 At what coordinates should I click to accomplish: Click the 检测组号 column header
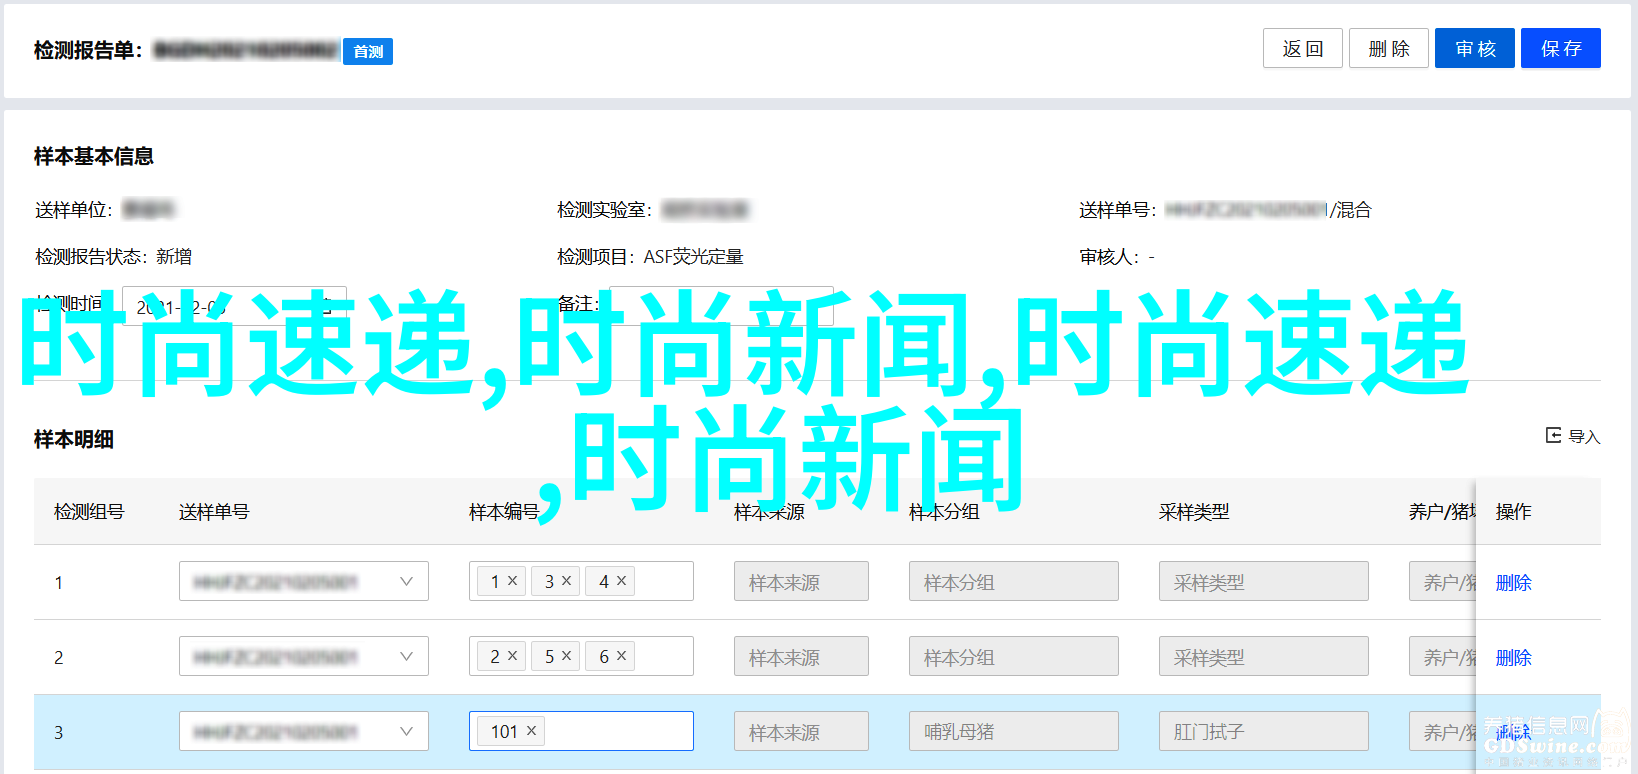click(89, 511)
